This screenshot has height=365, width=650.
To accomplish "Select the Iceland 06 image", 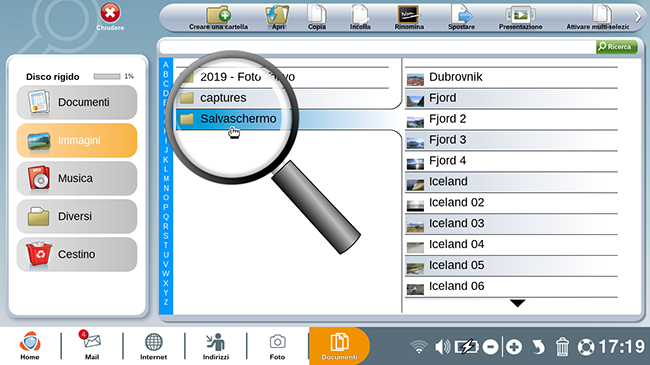I will point(511,286).
